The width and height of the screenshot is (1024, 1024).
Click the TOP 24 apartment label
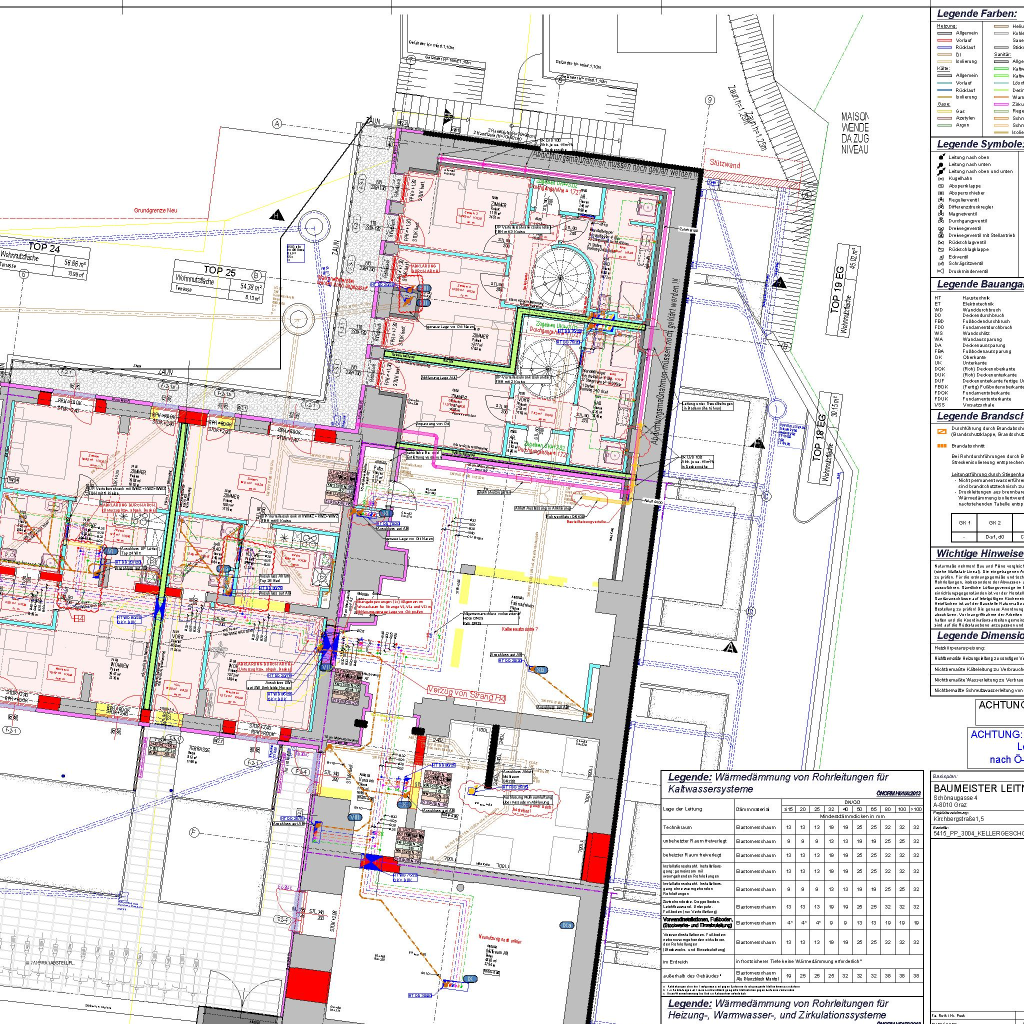pos(42,248)
